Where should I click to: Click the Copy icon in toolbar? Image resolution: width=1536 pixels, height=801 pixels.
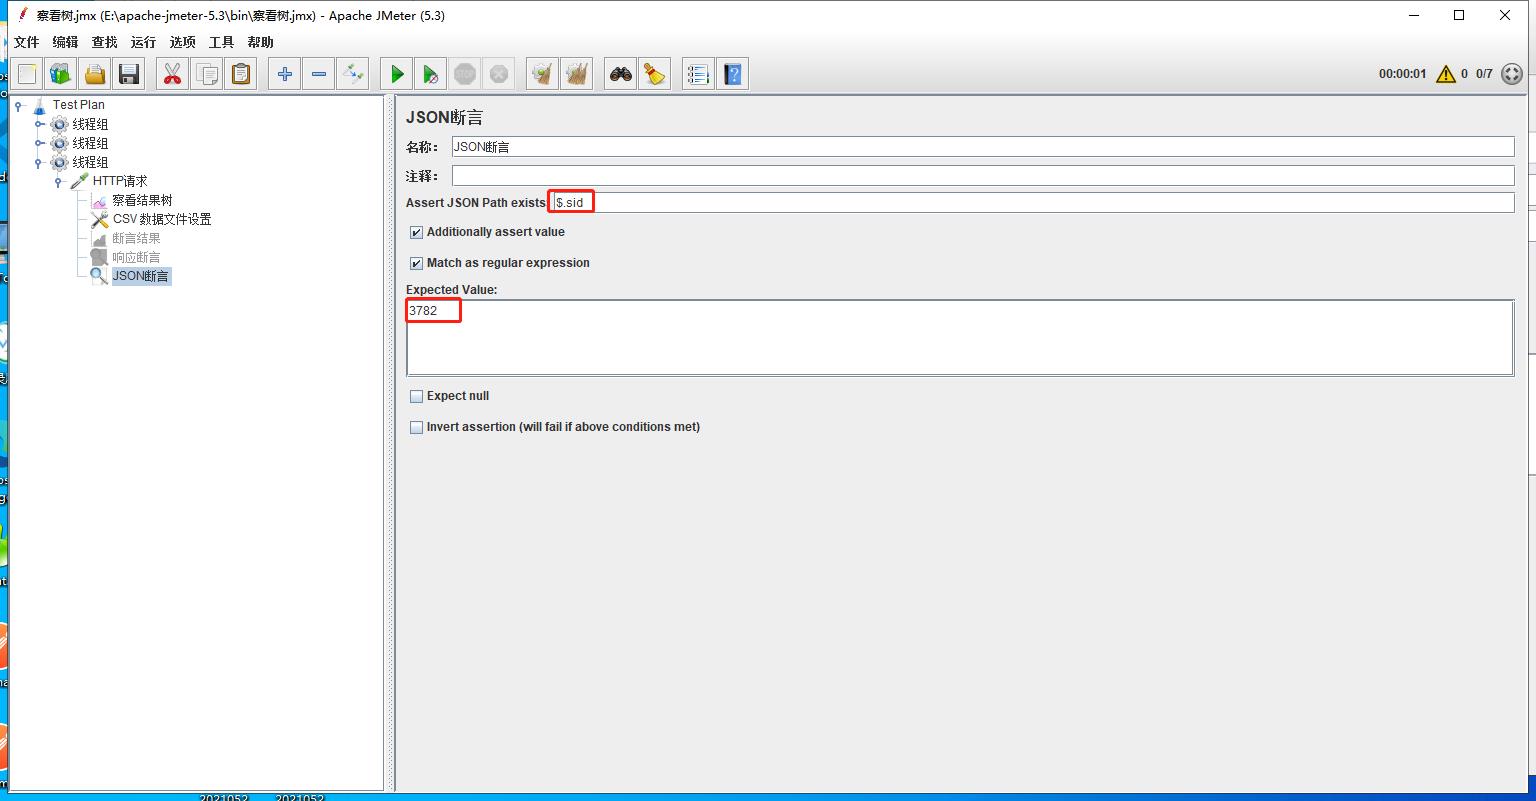tap(207, 74)
